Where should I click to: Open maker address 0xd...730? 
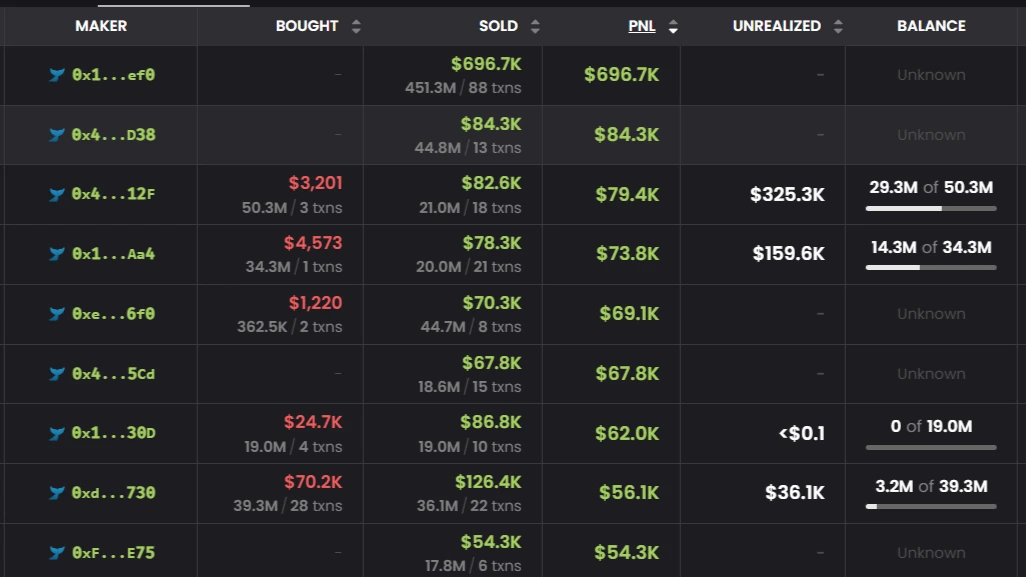click(114, 493)
